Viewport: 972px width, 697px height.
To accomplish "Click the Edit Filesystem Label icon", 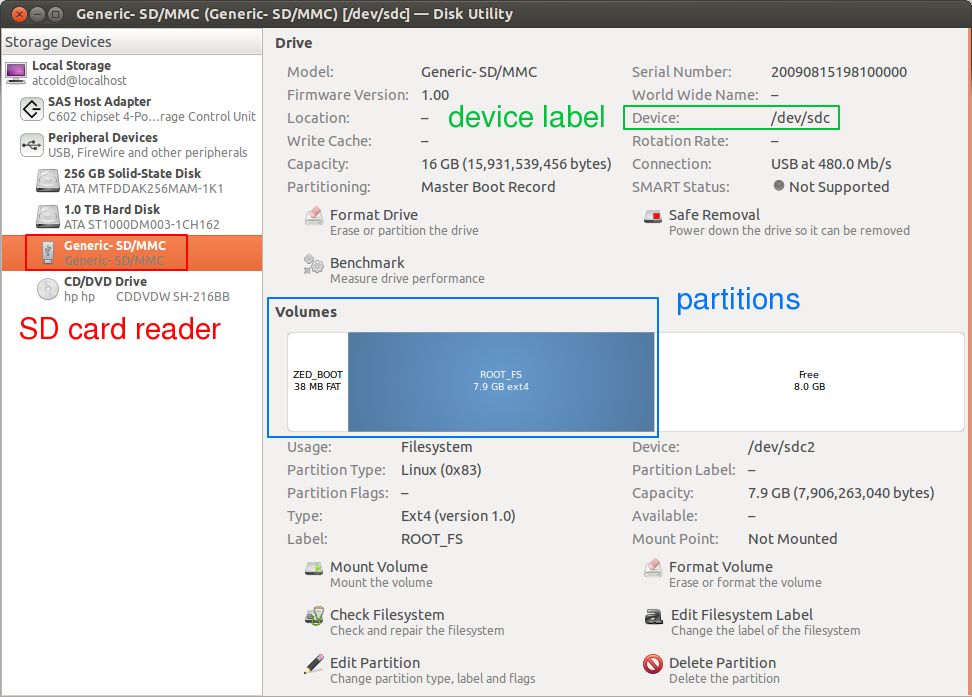I will tap(653, 616).
